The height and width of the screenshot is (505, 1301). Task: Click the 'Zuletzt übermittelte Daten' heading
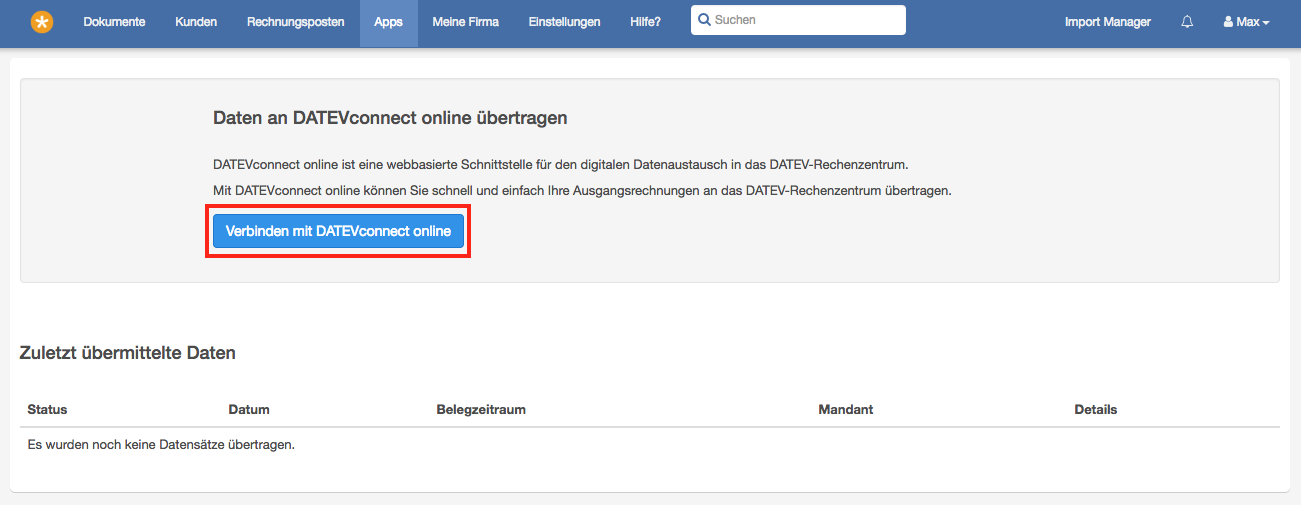coord(127,353)
